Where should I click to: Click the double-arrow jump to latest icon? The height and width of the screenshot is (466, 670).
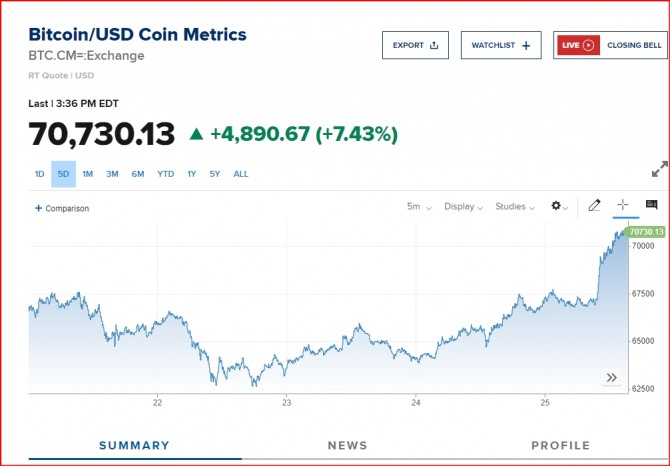click(610, 377)
